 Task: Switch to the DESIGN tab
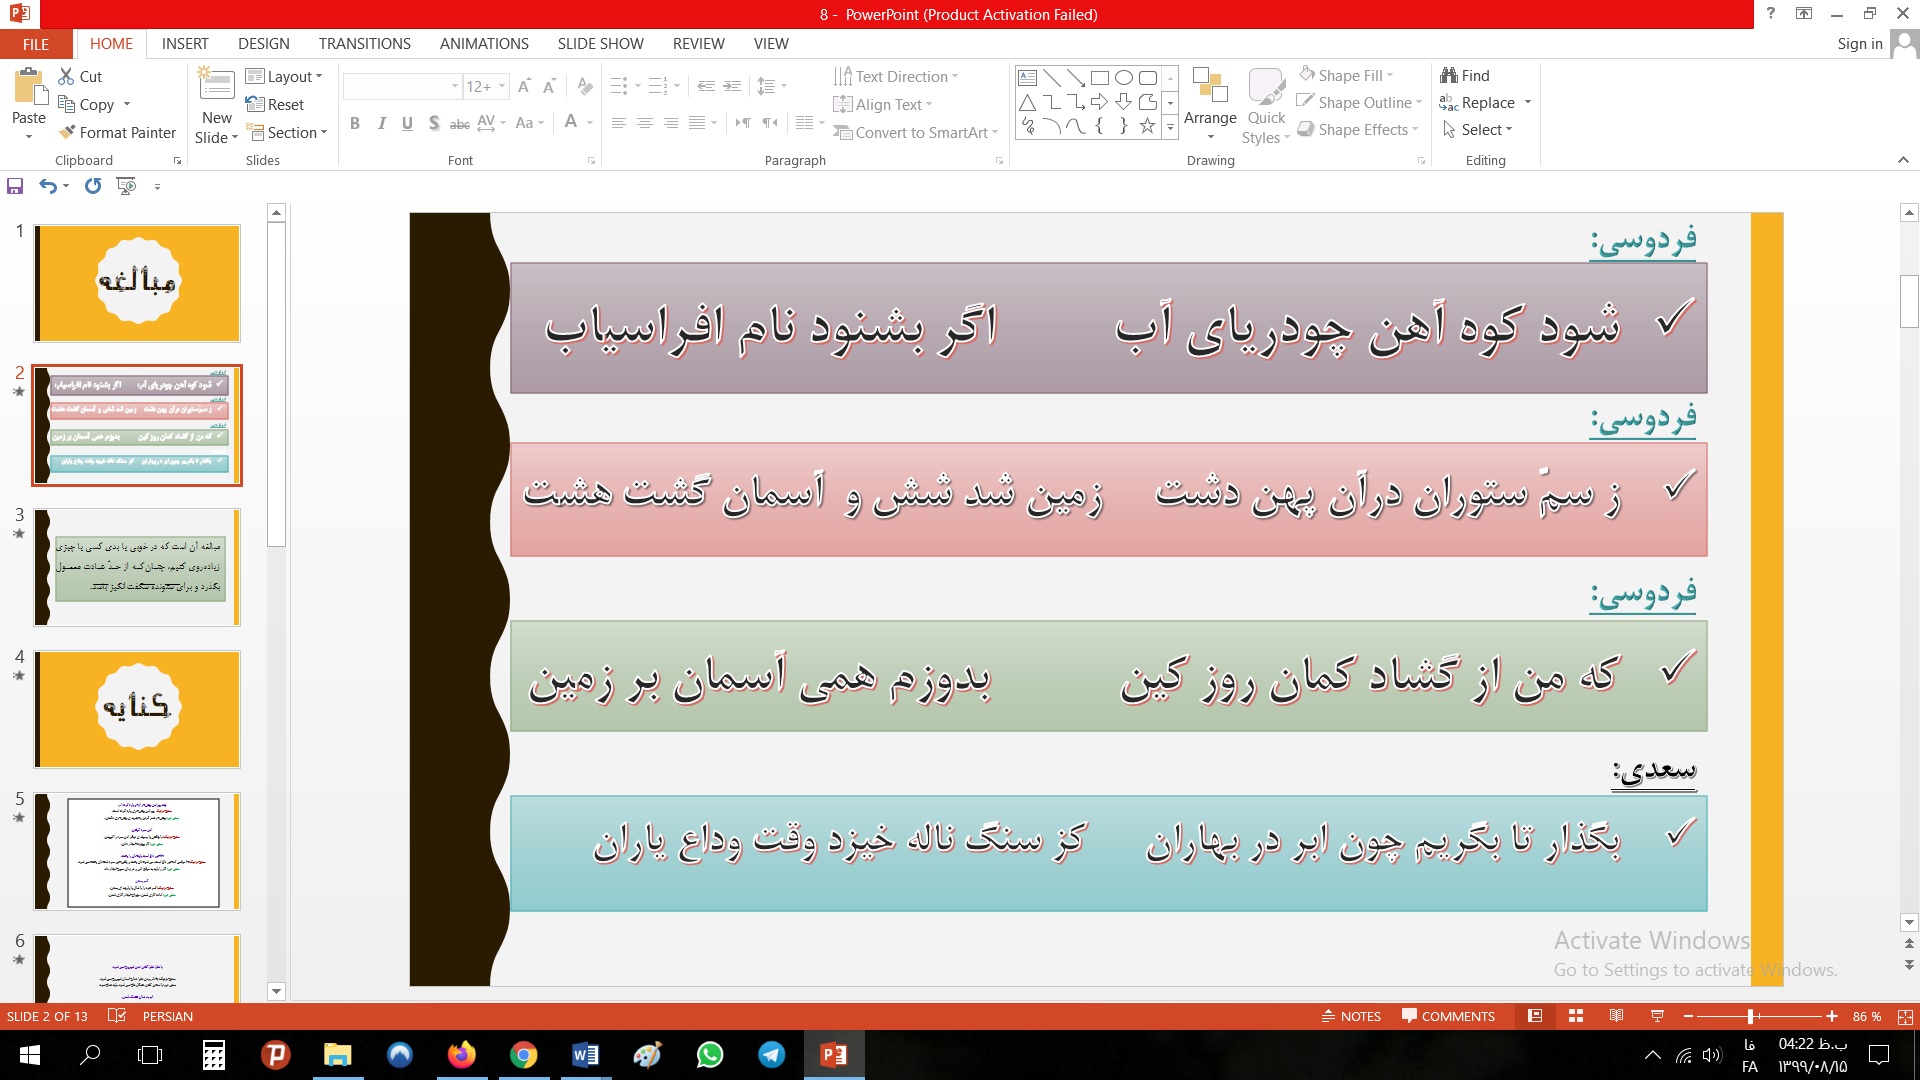pos(263,44)
